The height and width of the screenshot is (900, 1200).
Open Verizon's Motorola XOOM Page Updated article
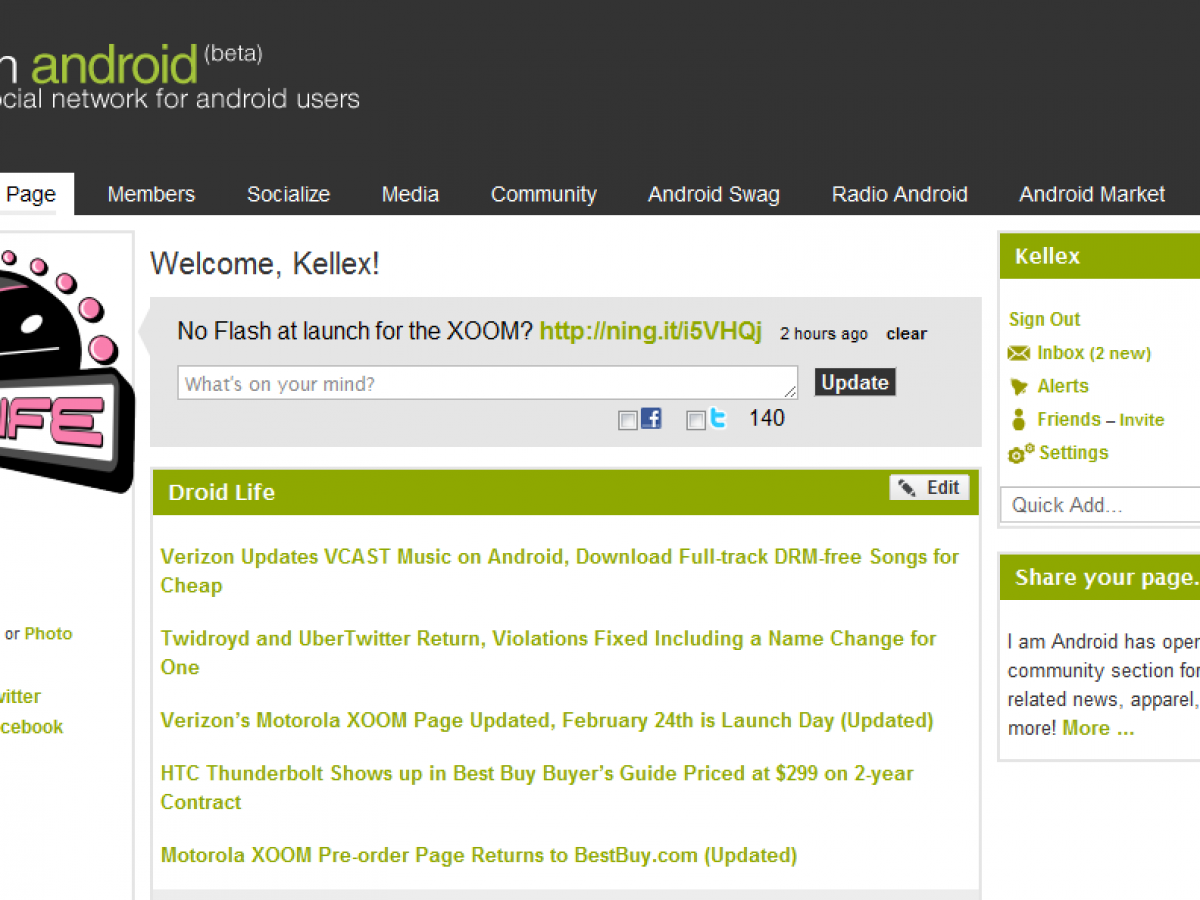547,720
